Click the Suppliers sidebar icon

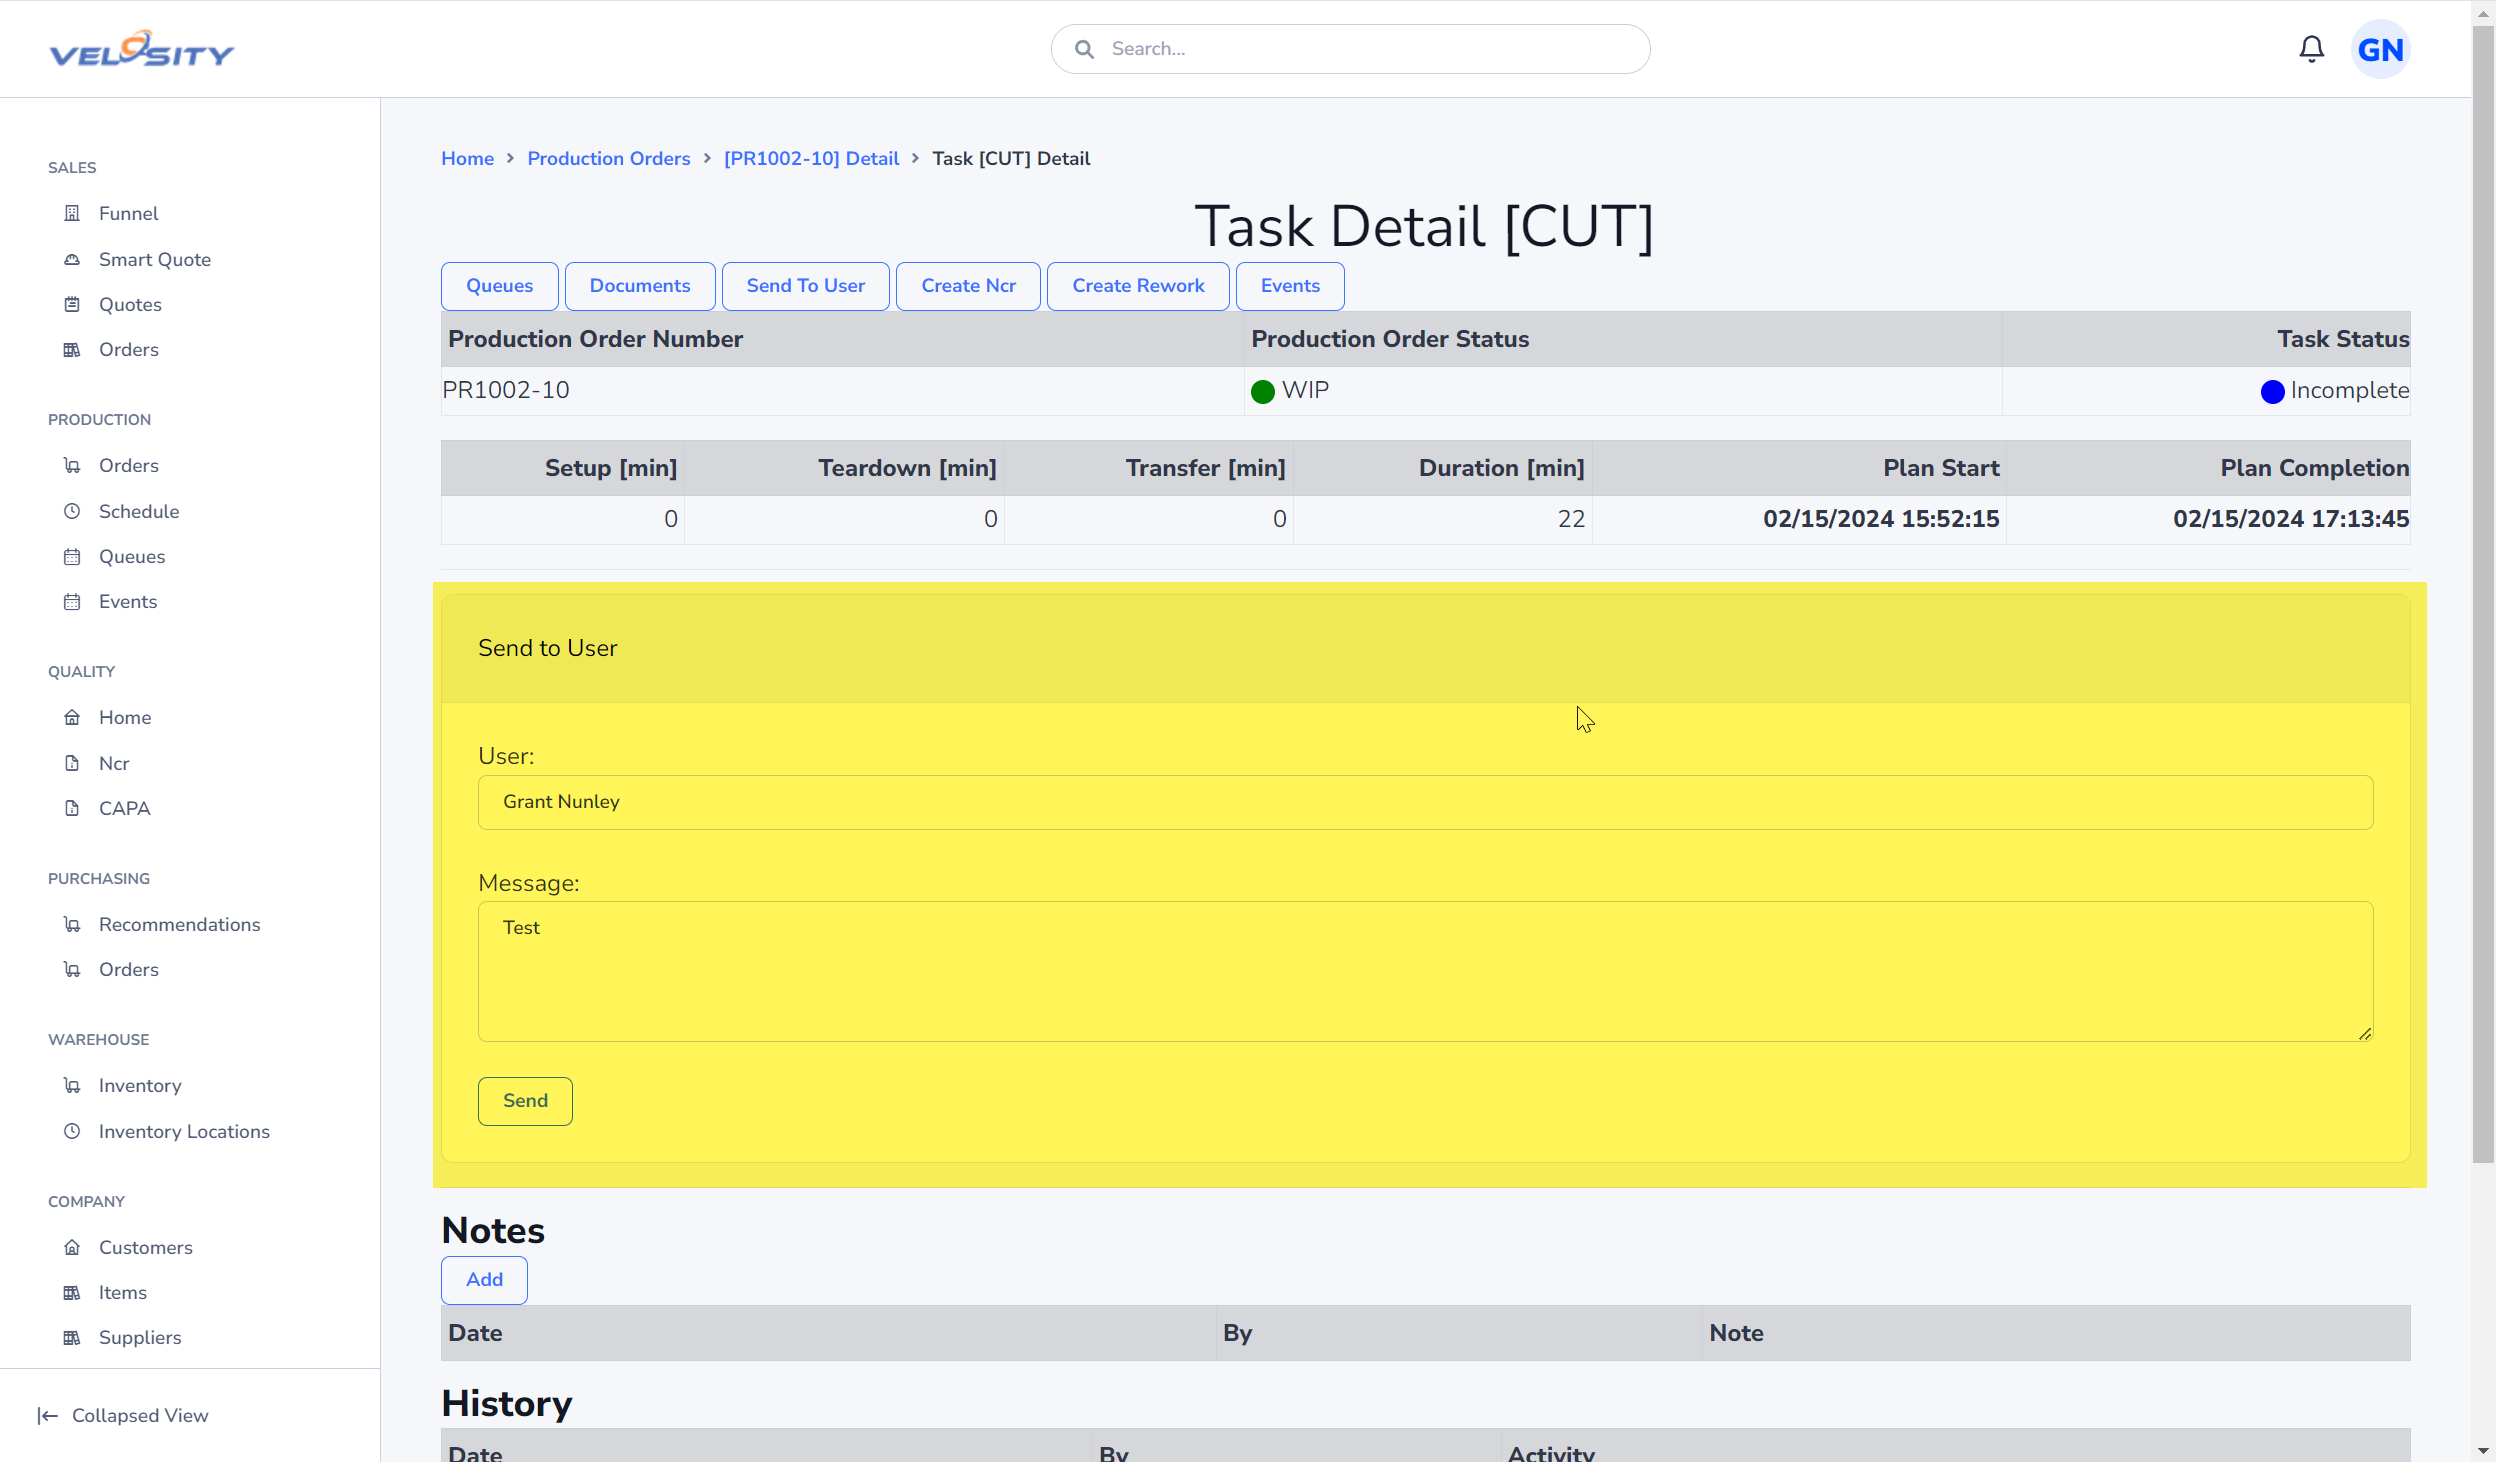click(x=72, y=1337)
